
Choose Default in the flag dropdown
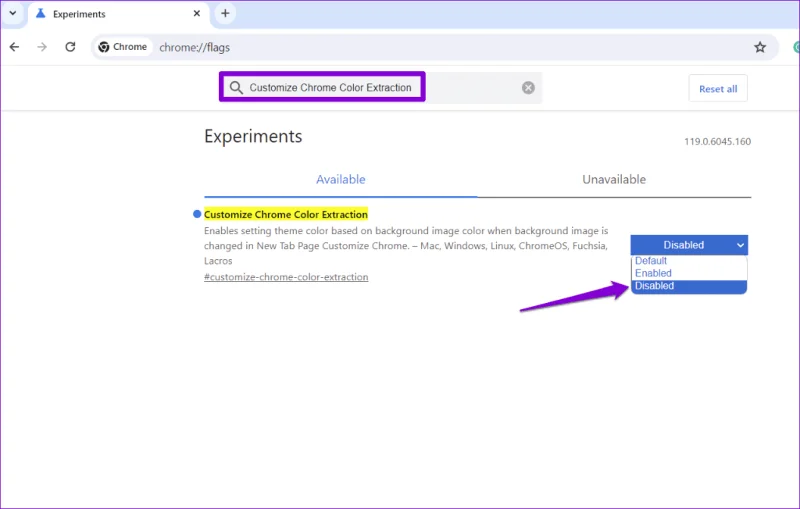click(689, 261)
